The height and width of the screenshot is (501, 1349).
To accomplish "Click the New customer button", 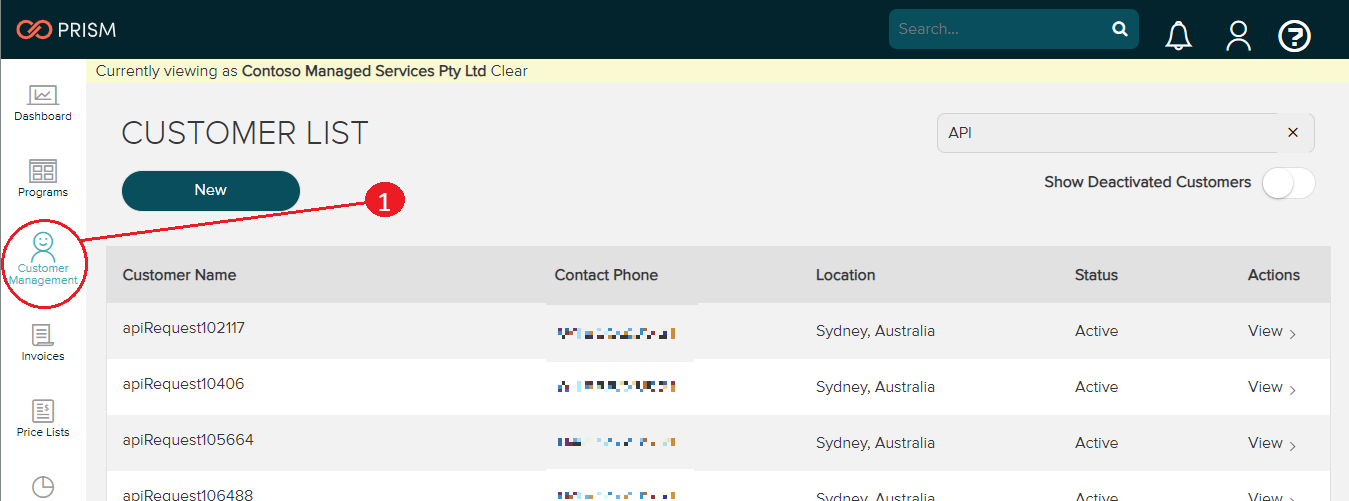I will [211, 190].
